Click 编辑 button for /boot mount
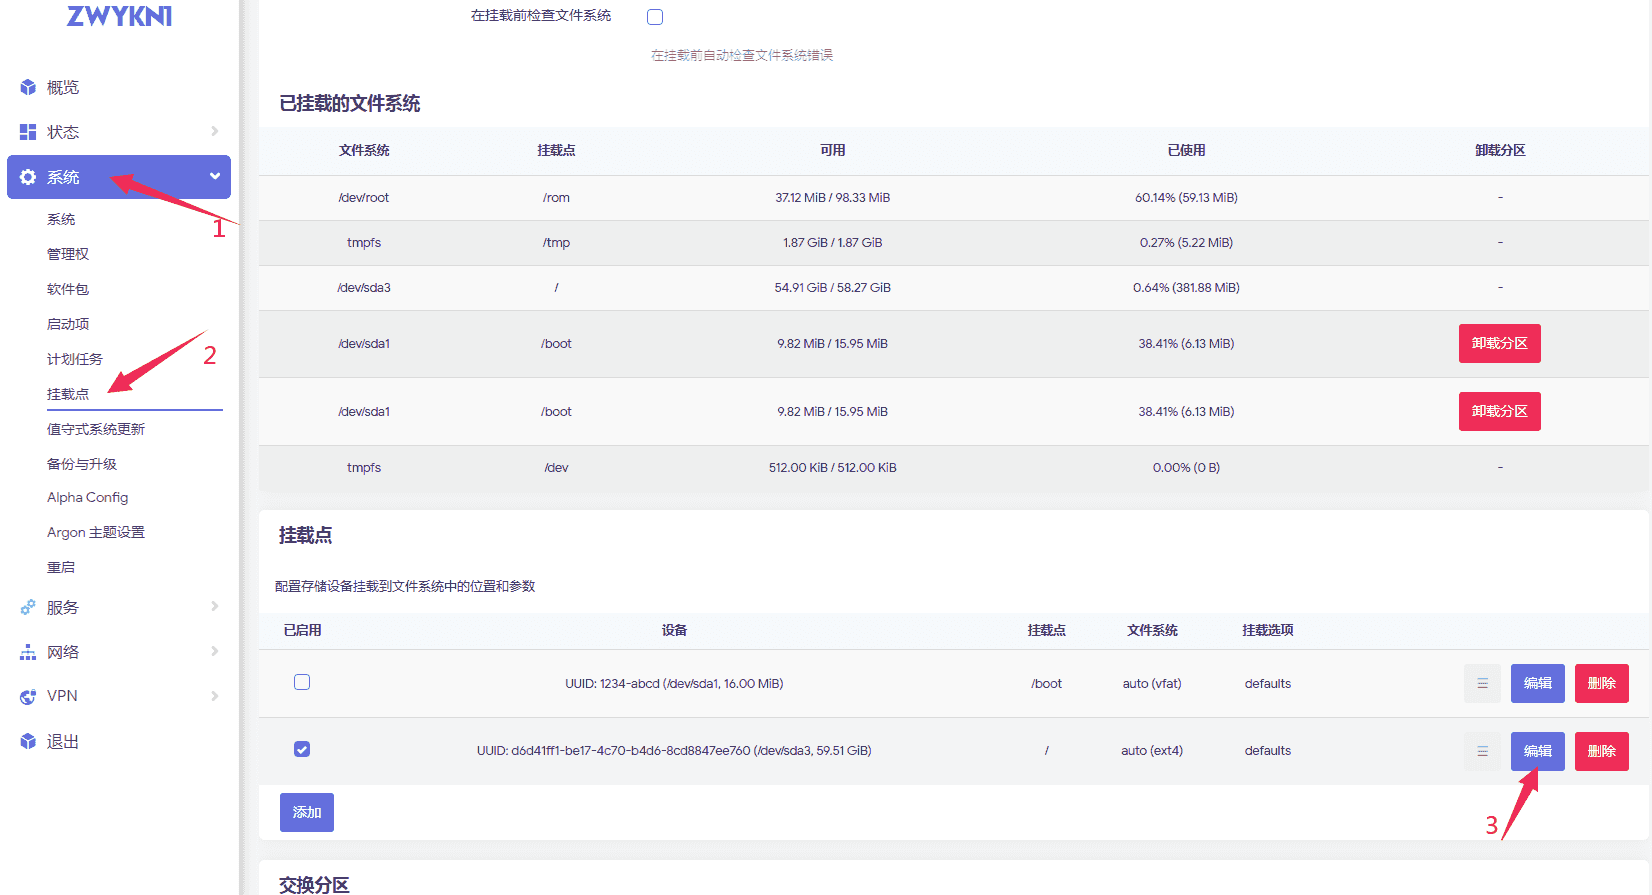 coord(1538,683)
